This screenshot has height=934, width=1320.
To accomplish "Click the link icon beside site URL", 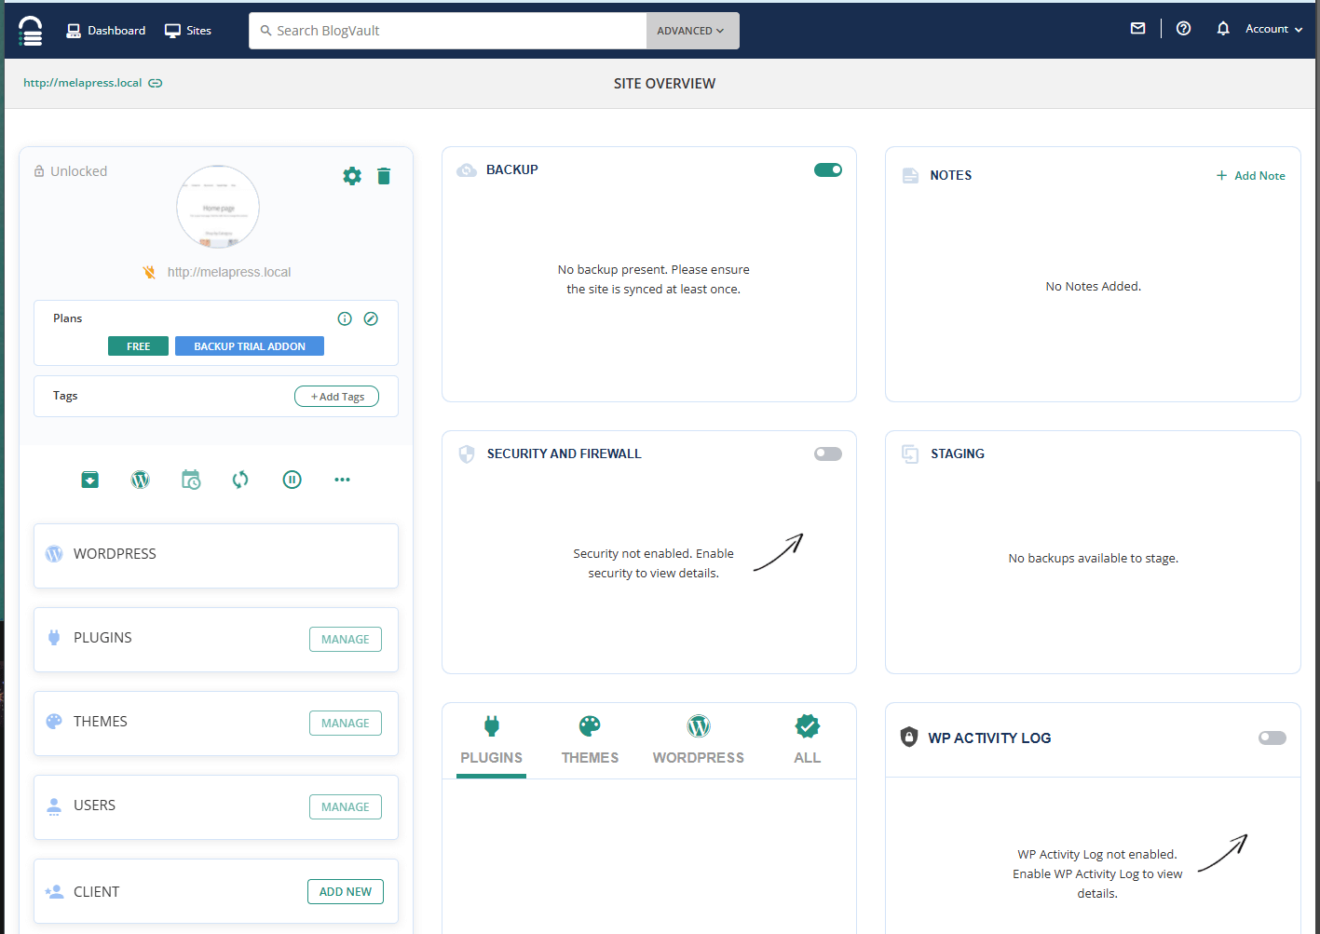I will tap(155, 83).
